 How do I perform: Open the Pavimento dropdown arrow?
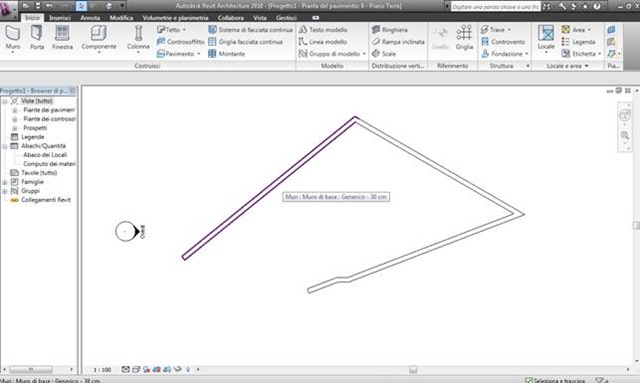click(199, 54)
